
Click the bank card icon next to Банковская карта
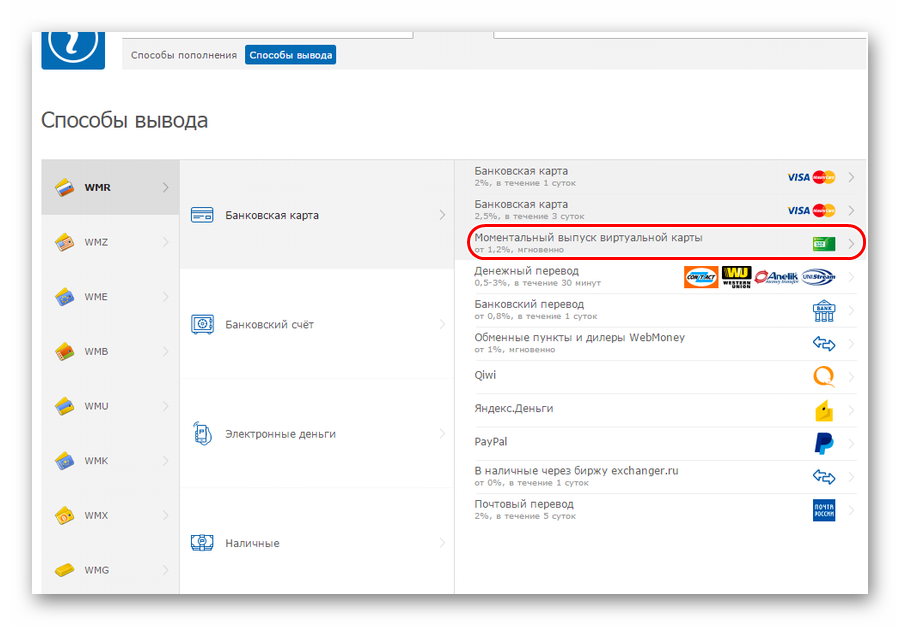coord(202,215)
